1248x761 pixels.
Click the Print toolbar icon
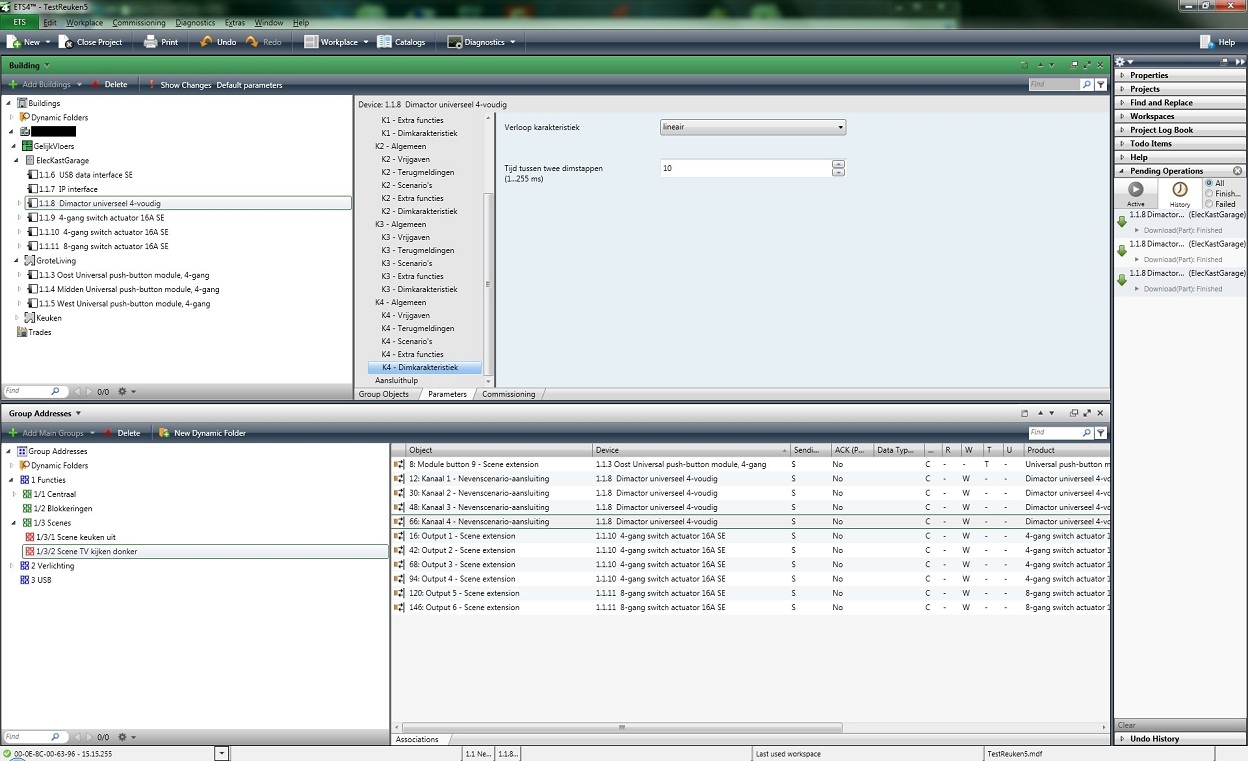point(150,42)
